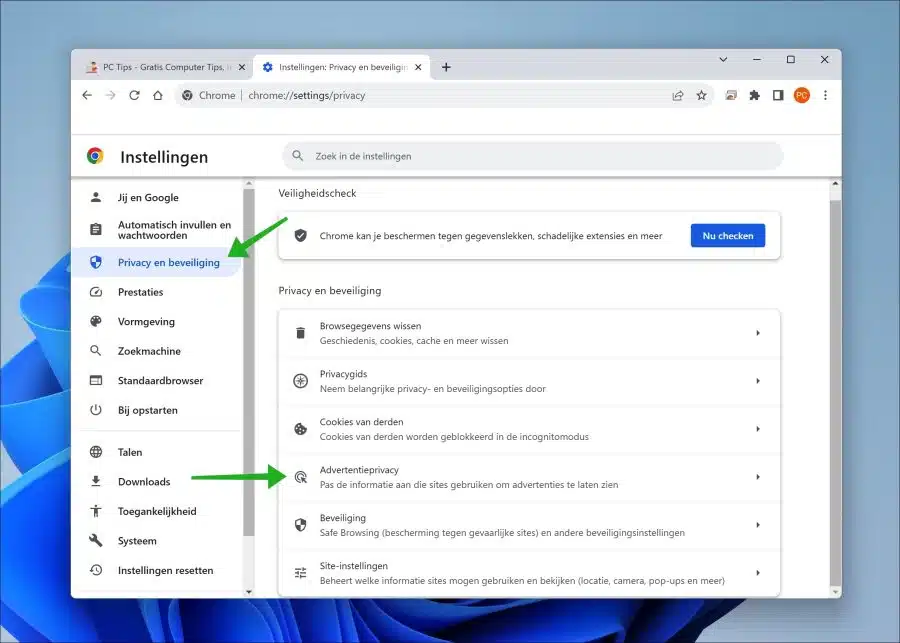Viewport: 900px width, 643px height.
Task: Close the Instellingen tab
Action: click(418, 67)
